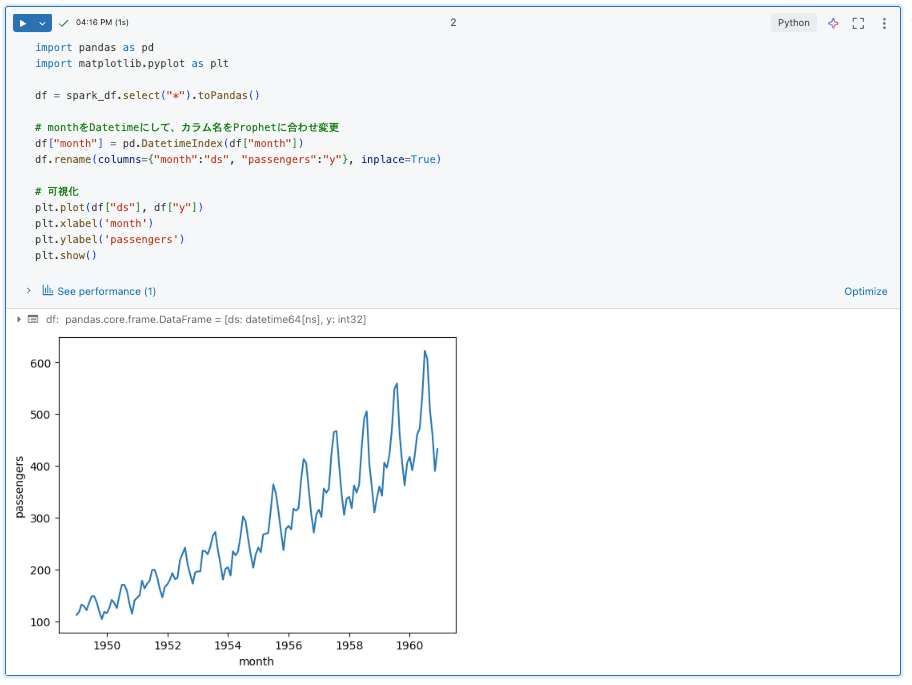Click the toPandas() code line
The image size is (912, 685).
[x=147, y=95]
